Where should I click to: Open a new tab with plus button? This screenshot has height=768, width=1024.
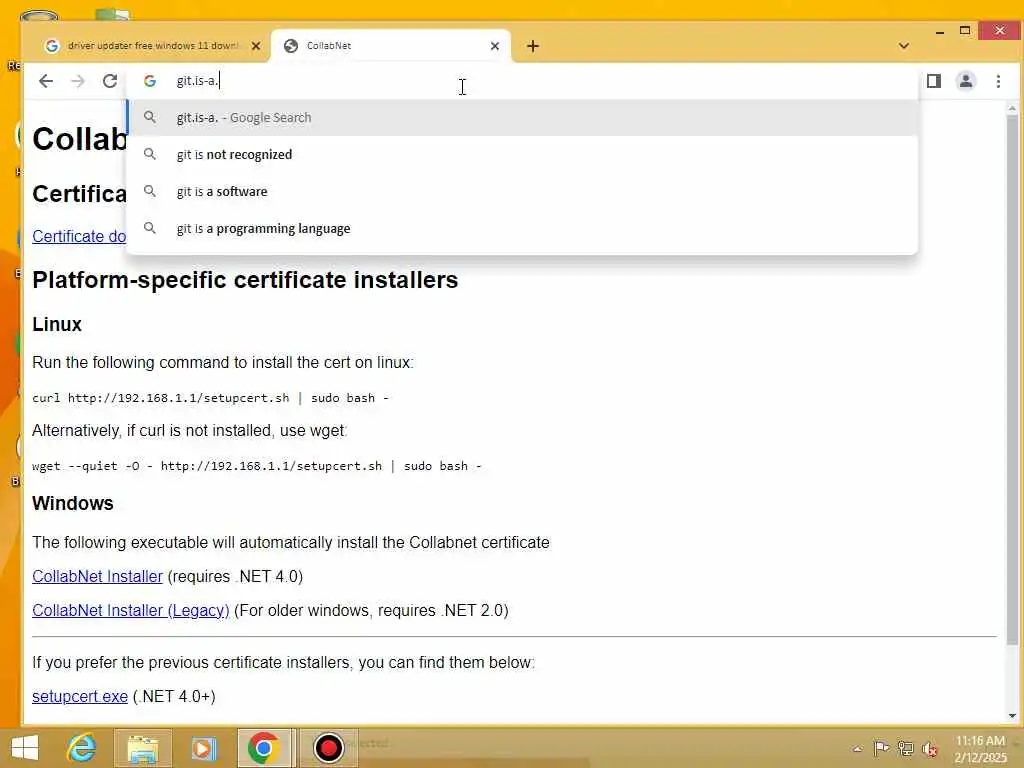(533, 46)
